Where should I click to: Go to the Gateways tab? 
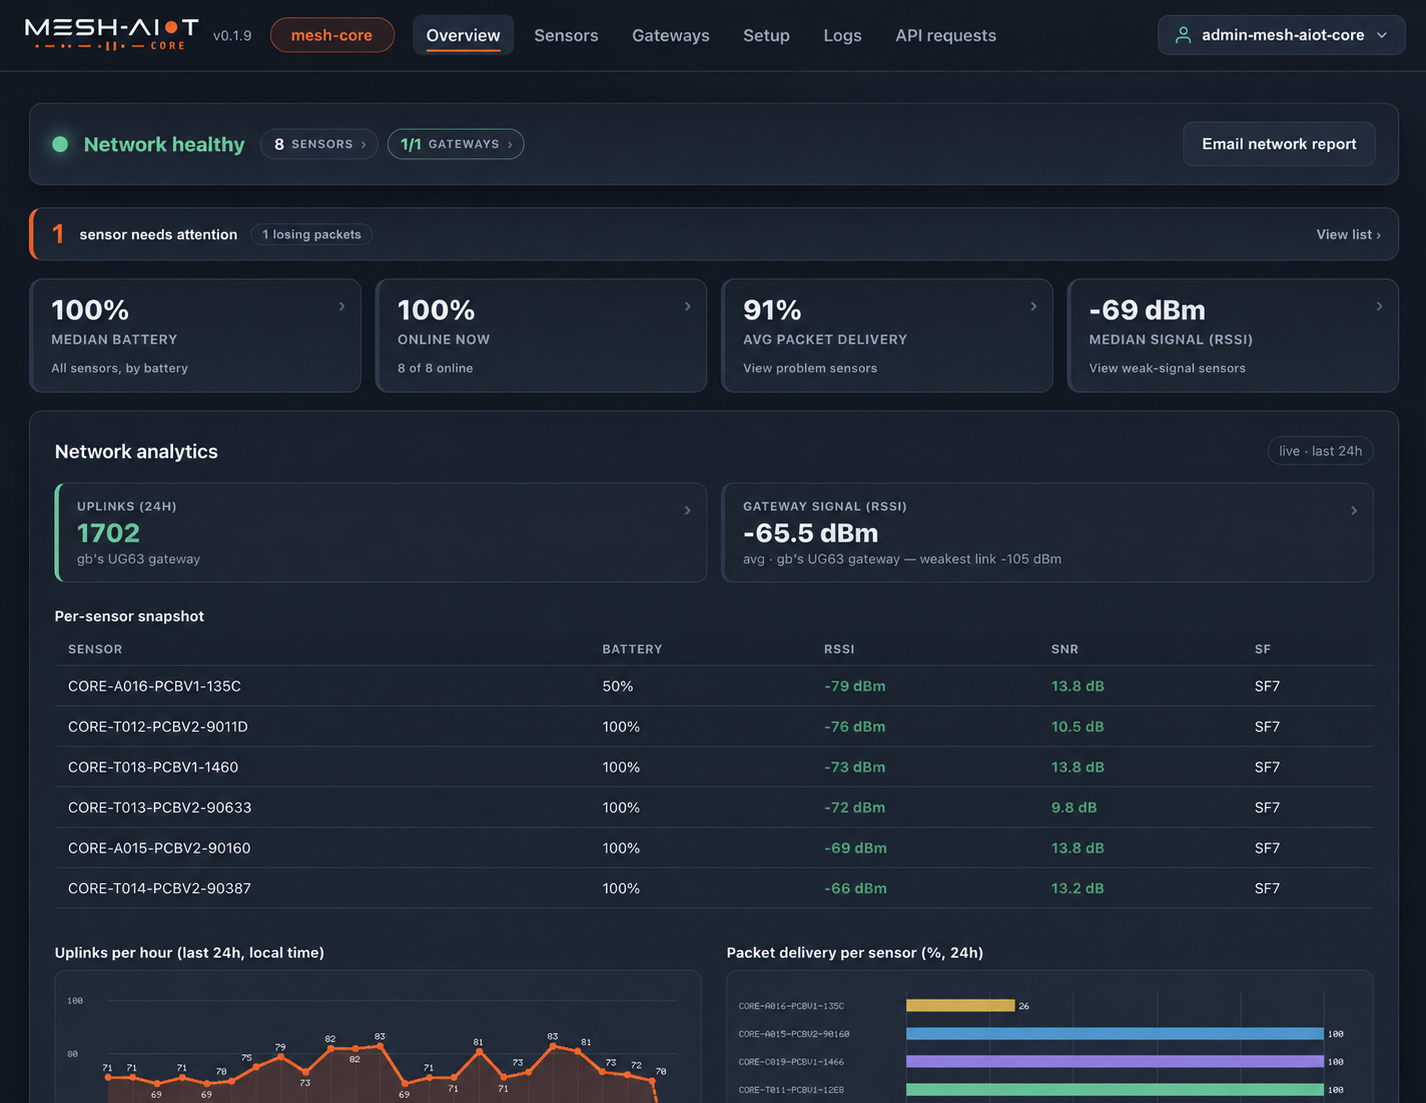(x=671, y=35)
